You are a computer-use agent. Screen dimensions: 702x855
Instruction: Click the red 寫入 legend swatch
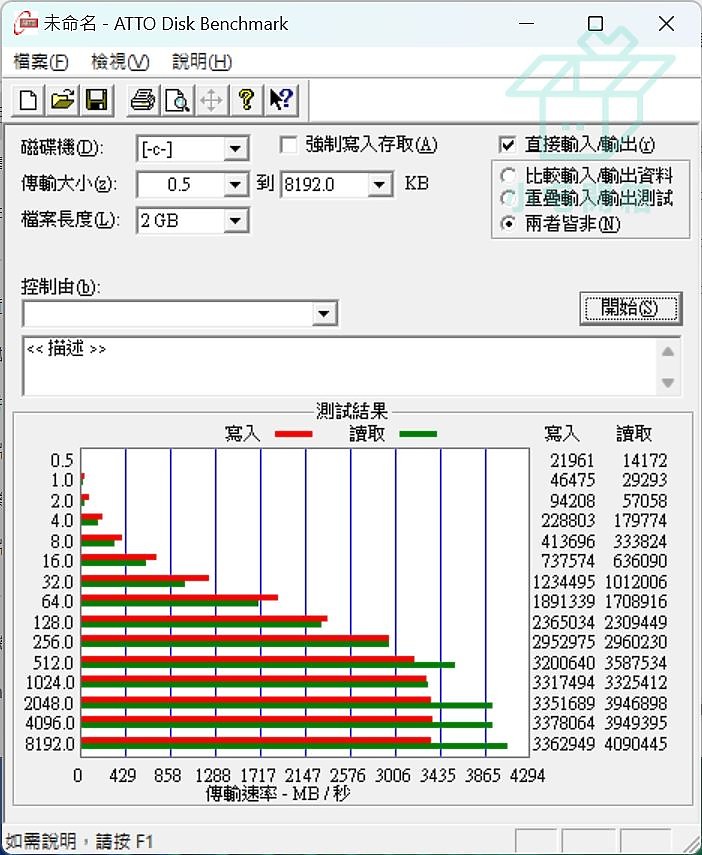293,434
